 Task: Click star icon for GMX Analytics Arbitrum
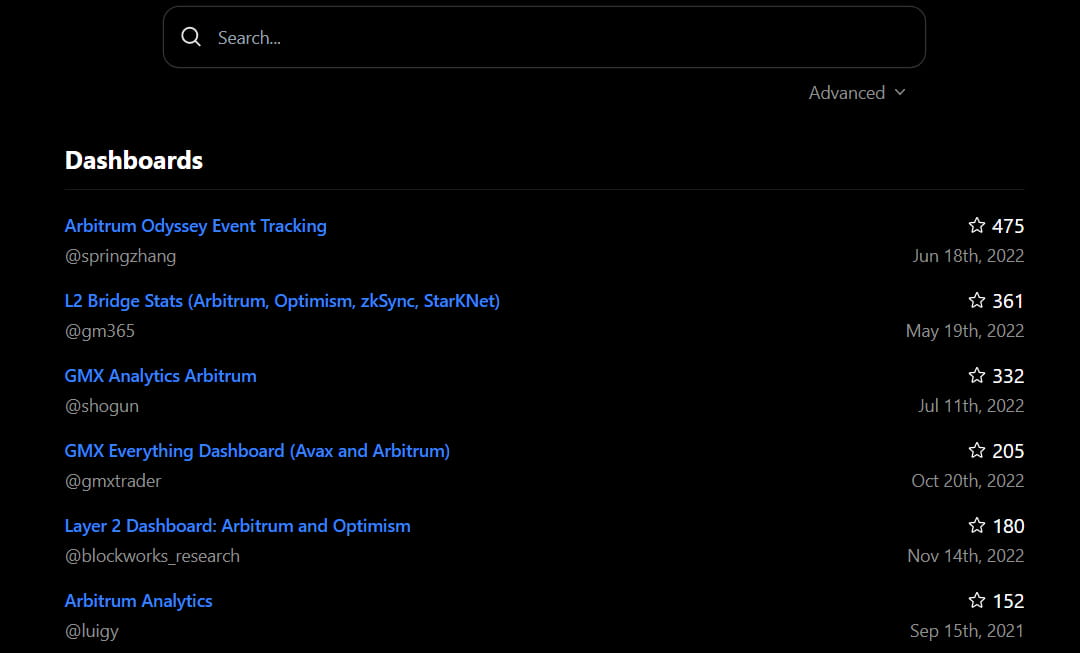(x=977, y=376)
